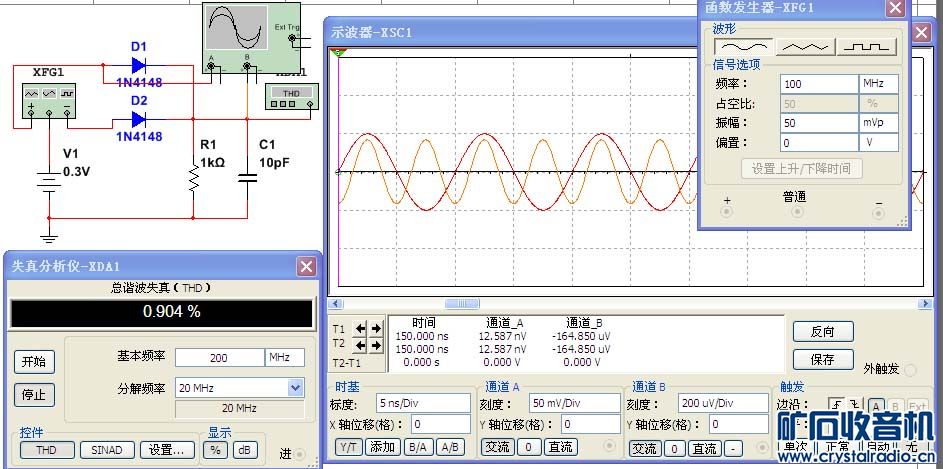Image resolution: width=943 pixels, height=469 pixels.
Task: Click the 保存 (Save) button
Action: click(823, 360)
